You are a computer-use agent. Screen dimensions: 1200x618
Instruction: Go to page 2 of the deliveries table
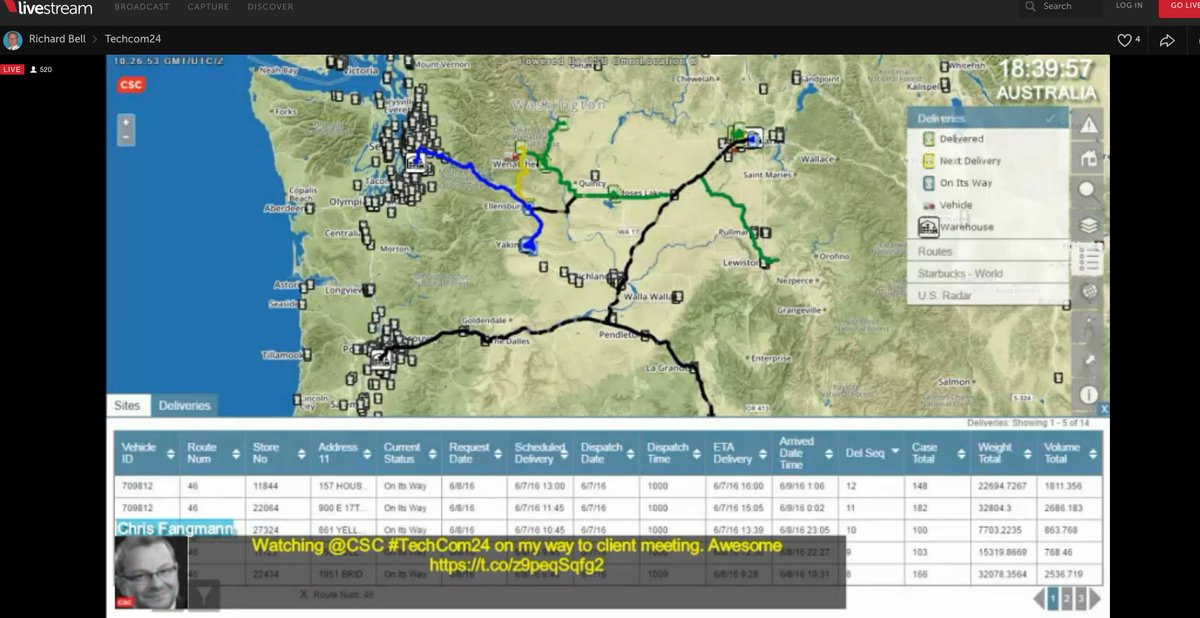pyautogui.click(x=1066, y=597)
